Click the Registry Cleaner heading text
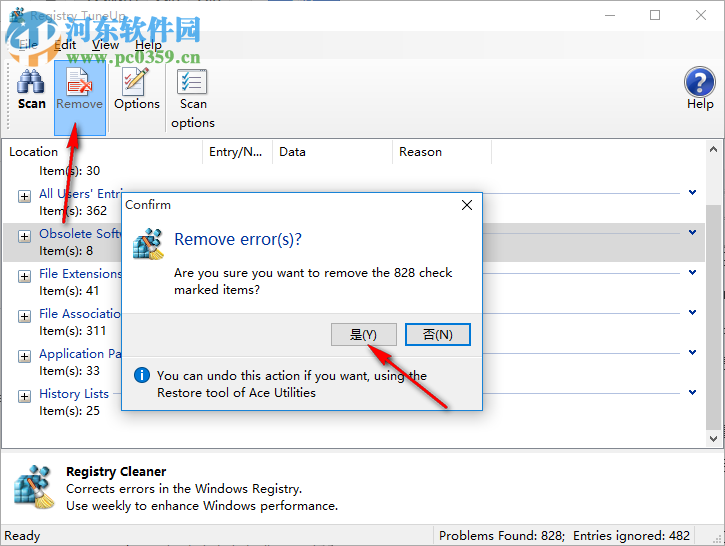 [116, 472]
